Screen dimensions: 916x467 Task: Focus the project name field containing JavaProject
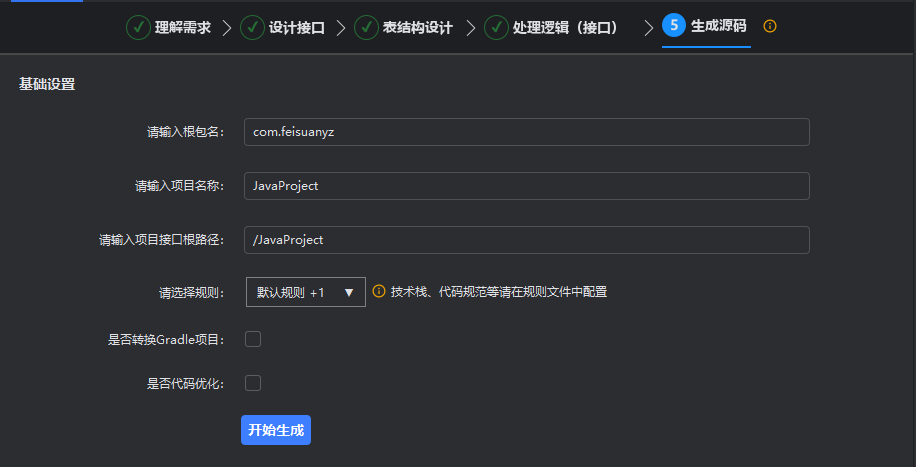point(526,186)
